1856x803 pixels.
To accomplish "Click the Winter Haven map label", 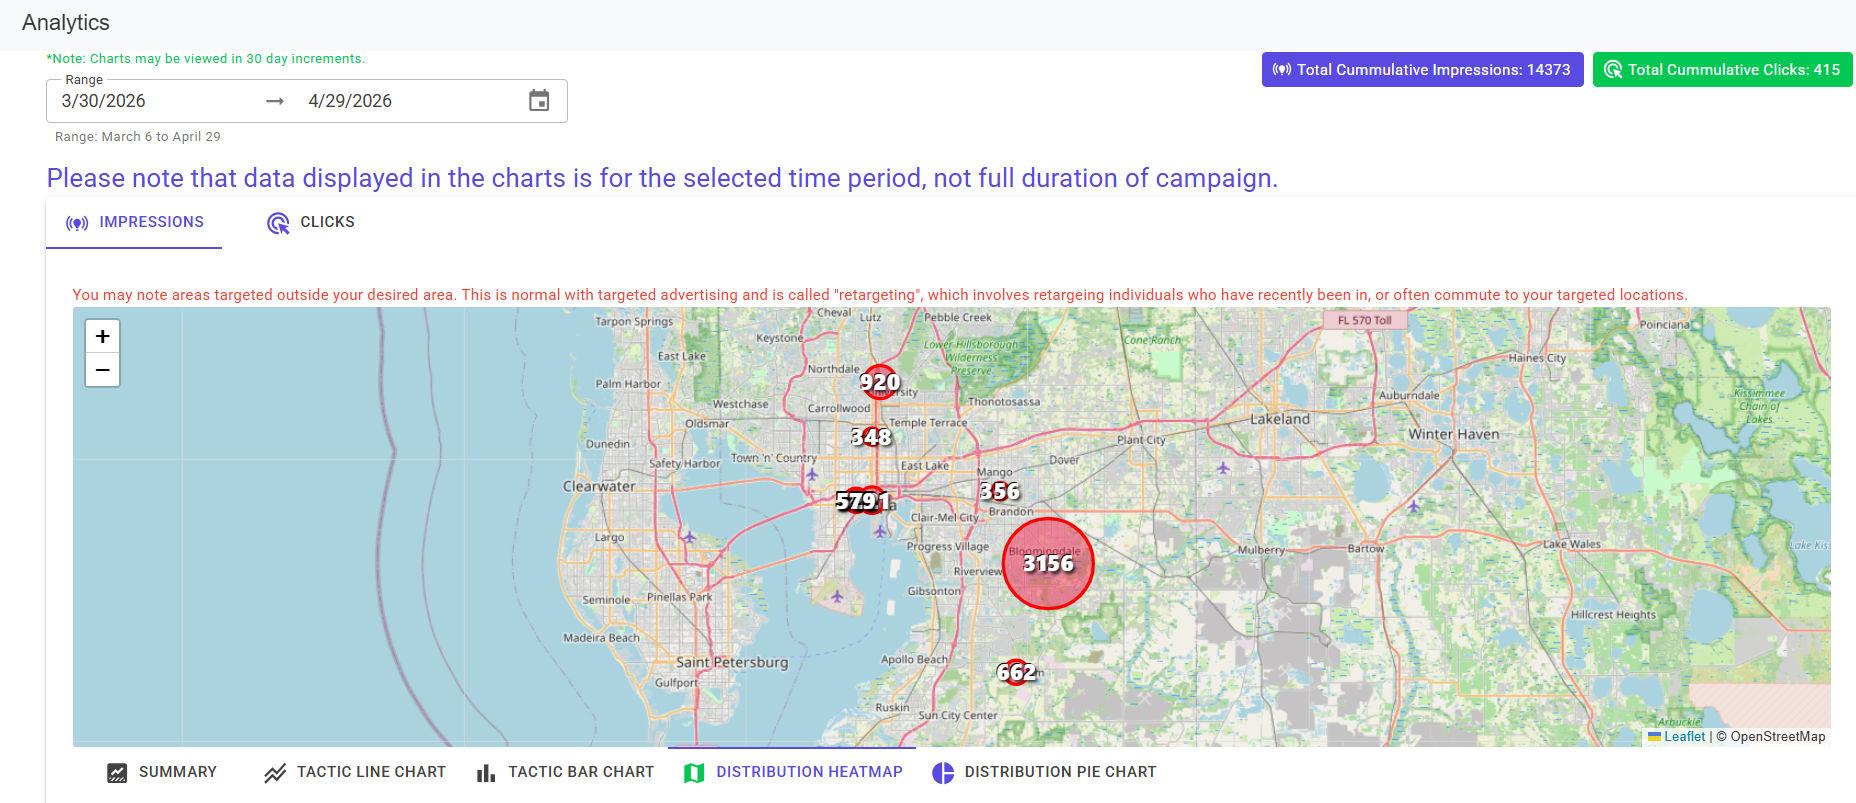I will 1454,434.
